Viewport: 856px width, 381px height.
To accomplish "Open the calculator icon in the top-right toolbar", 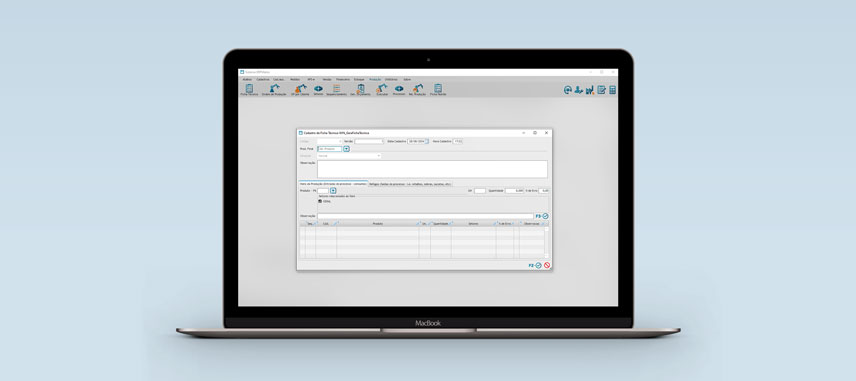I will pyautogui.click(x=613, y=90).
